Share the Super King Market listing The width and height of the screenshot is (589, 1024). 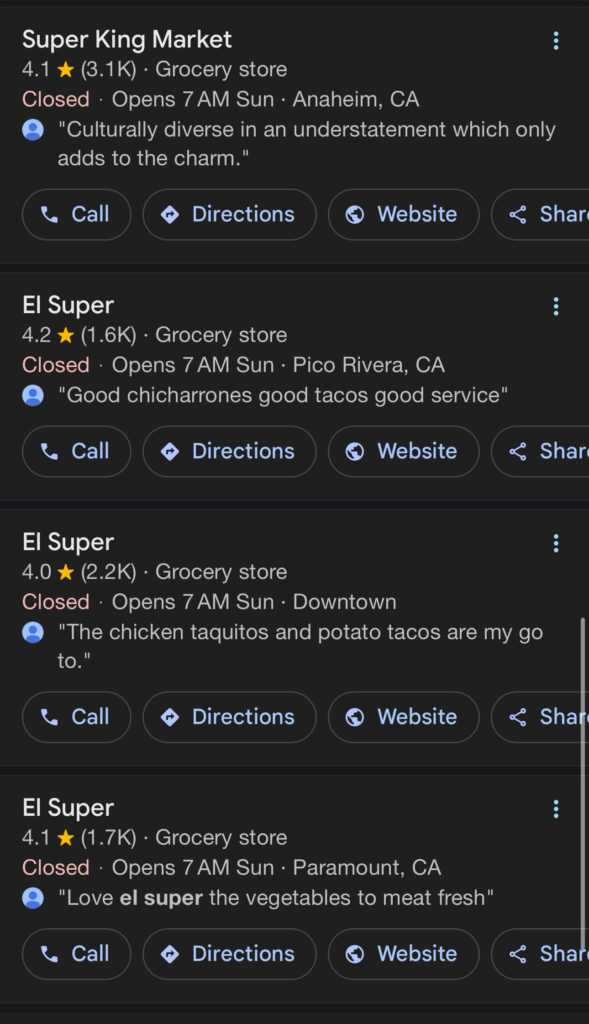541,214
